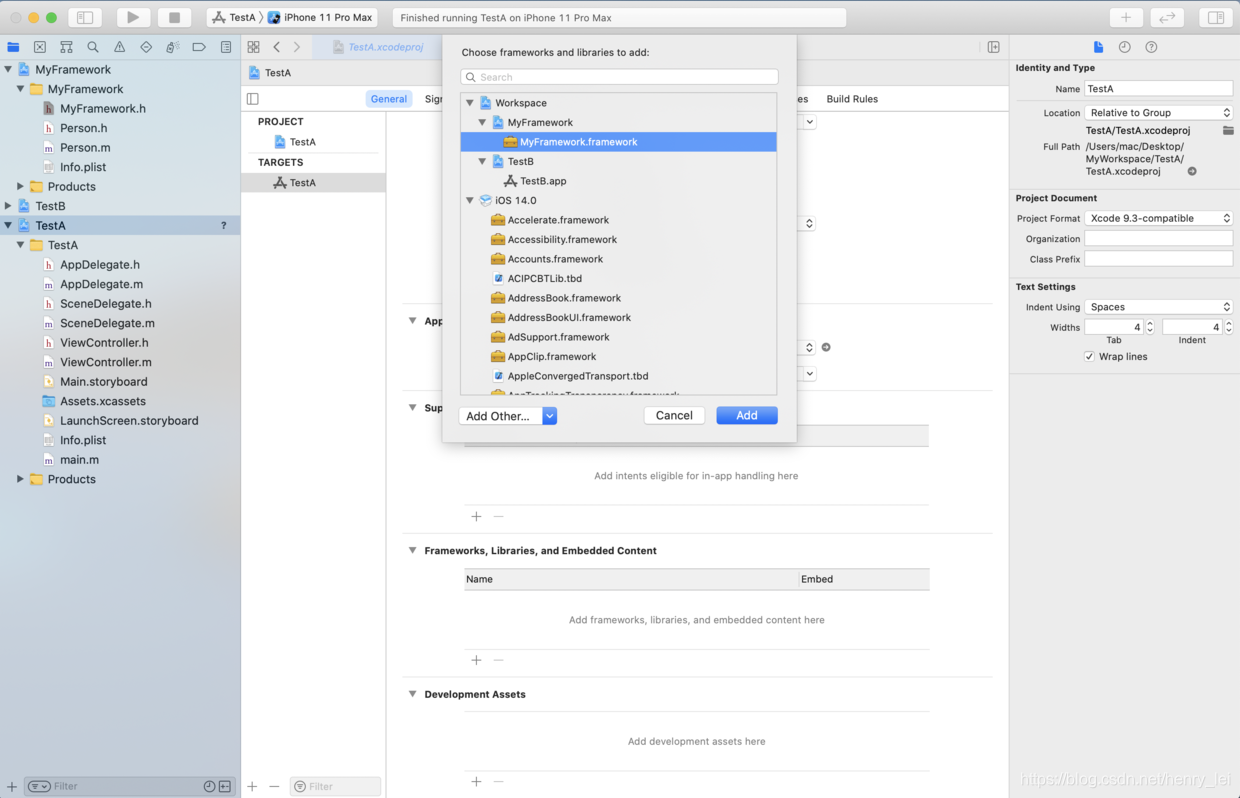Show the File inspector
Viewport: 1240px width, 798px height.
[x=1098, y=47]
